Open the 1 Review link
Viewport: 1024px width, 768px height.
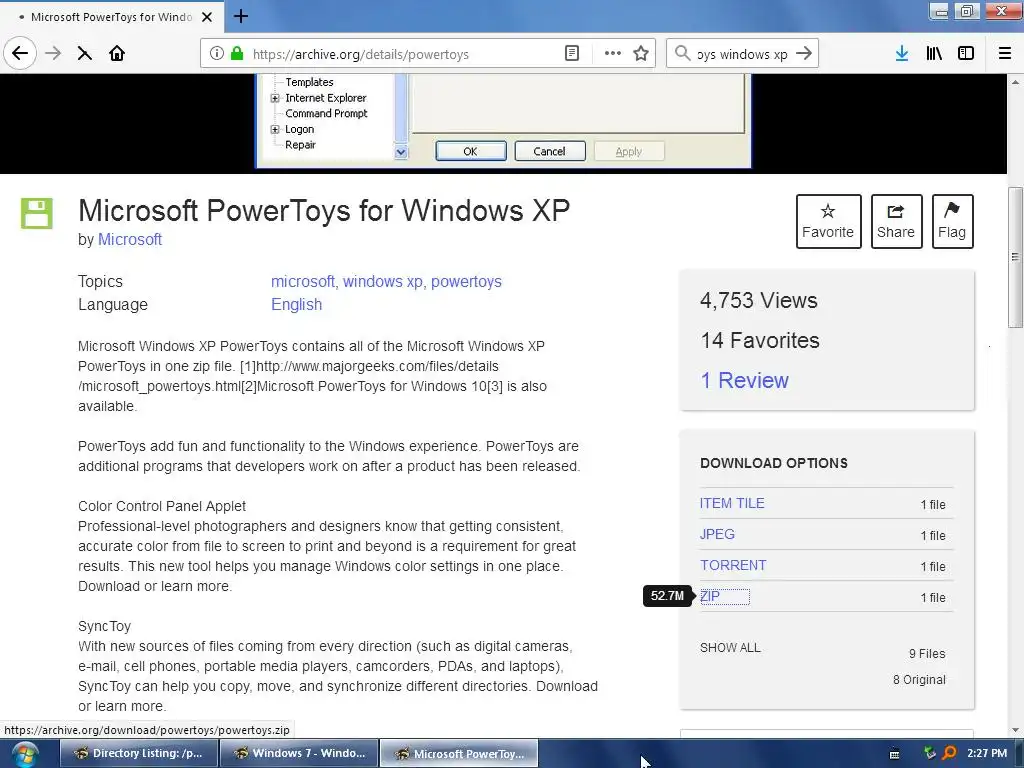[744, 380]
